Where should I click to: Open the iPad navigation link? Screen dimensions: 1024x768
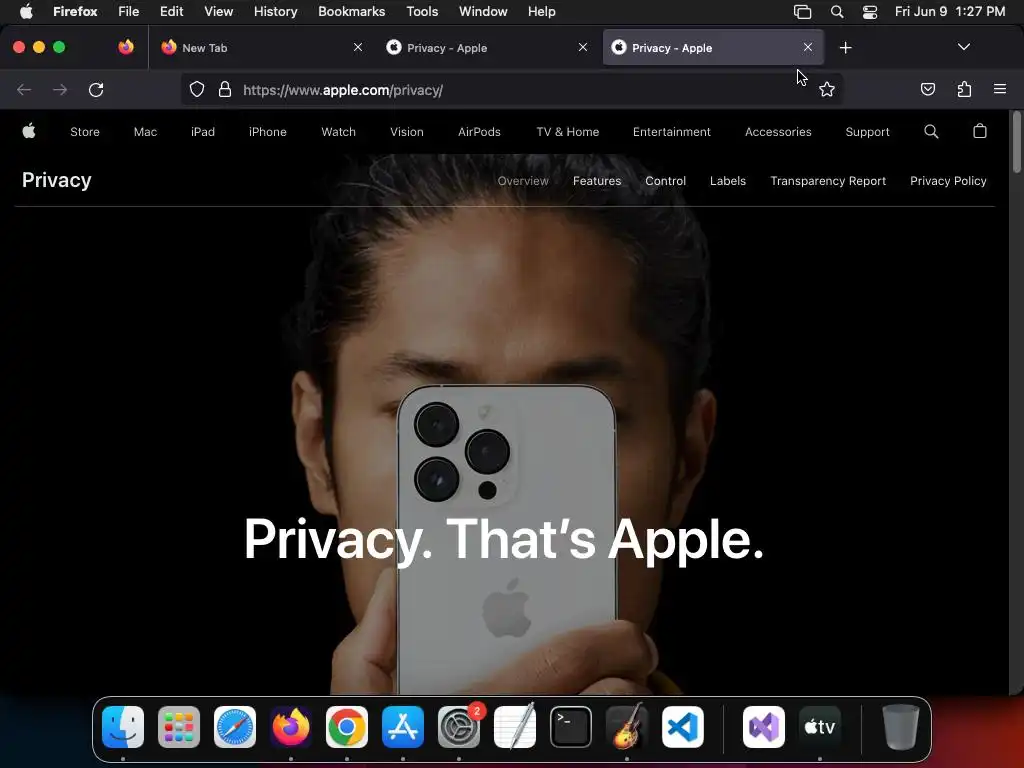click(202, 132)
